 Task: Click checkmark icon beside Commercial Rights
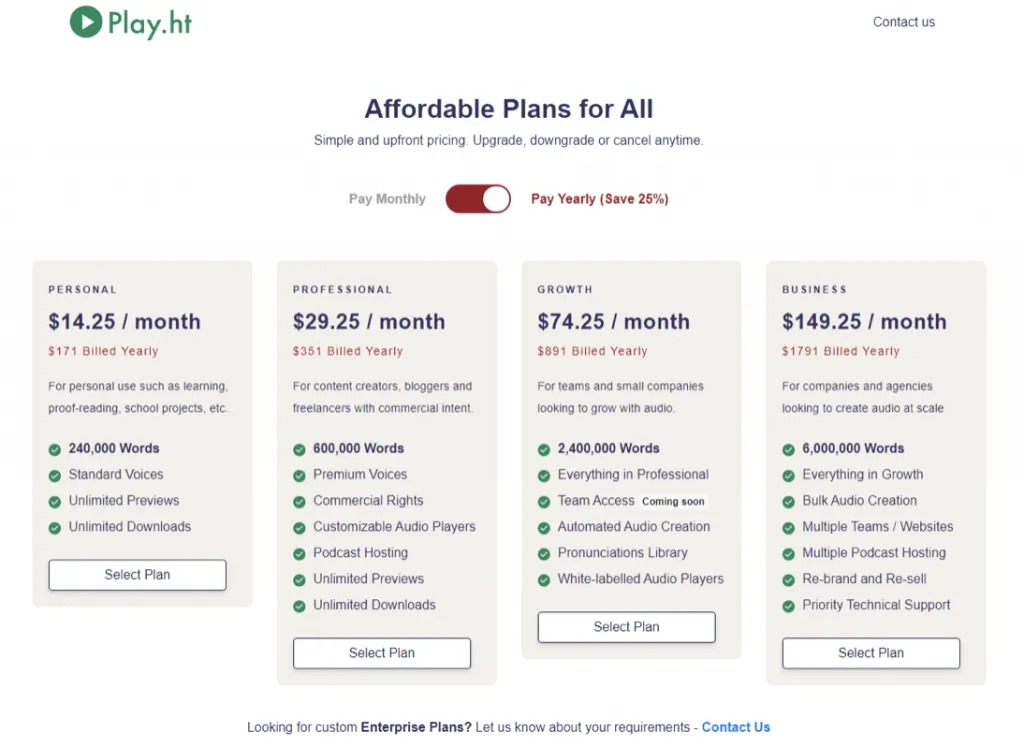coord(299,501)
